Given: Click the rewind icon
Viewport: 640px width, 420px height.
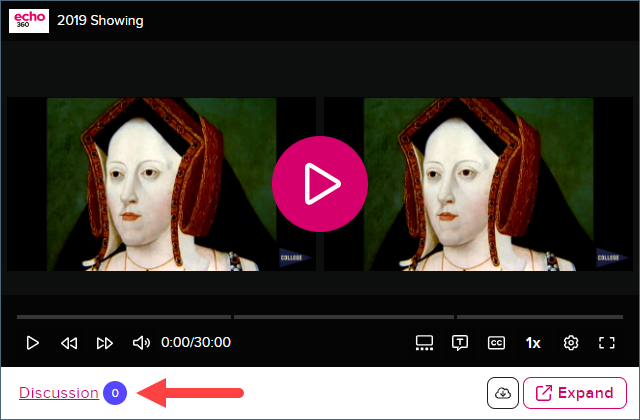Looking at the screenshot, I should [x=69, y=343].
